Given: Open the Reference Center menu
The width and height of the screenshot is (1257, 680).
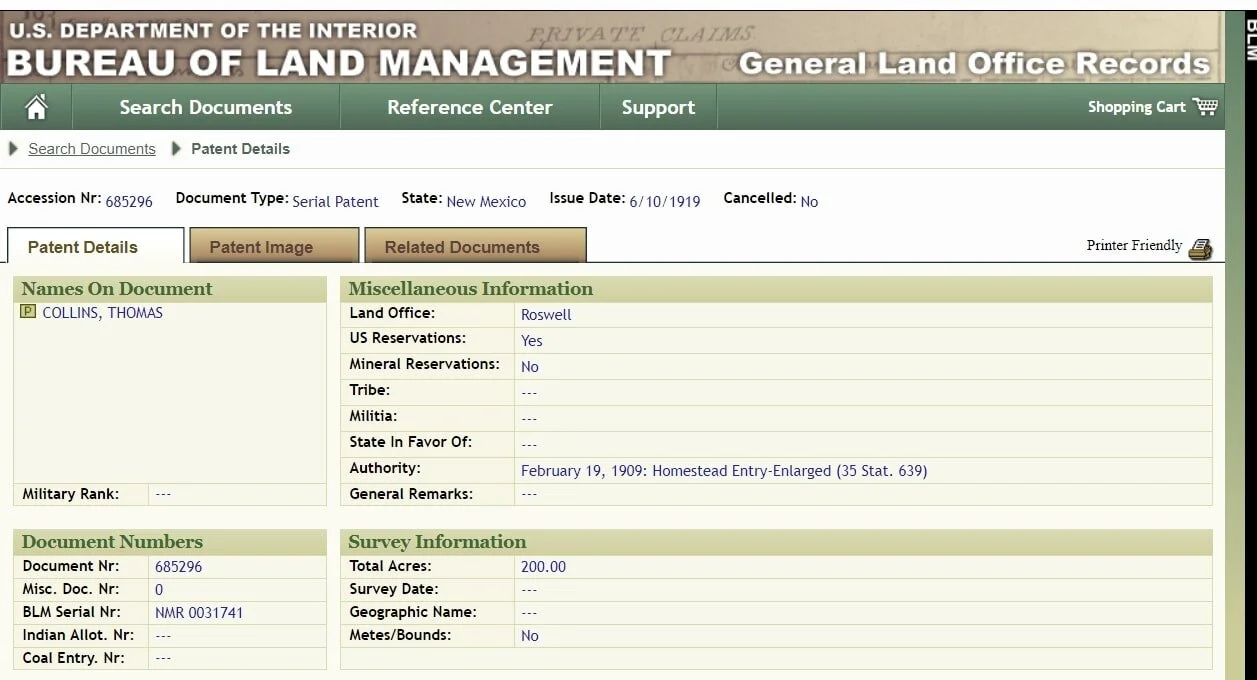Looking at the screenshot, I should (x=470, y=107).
